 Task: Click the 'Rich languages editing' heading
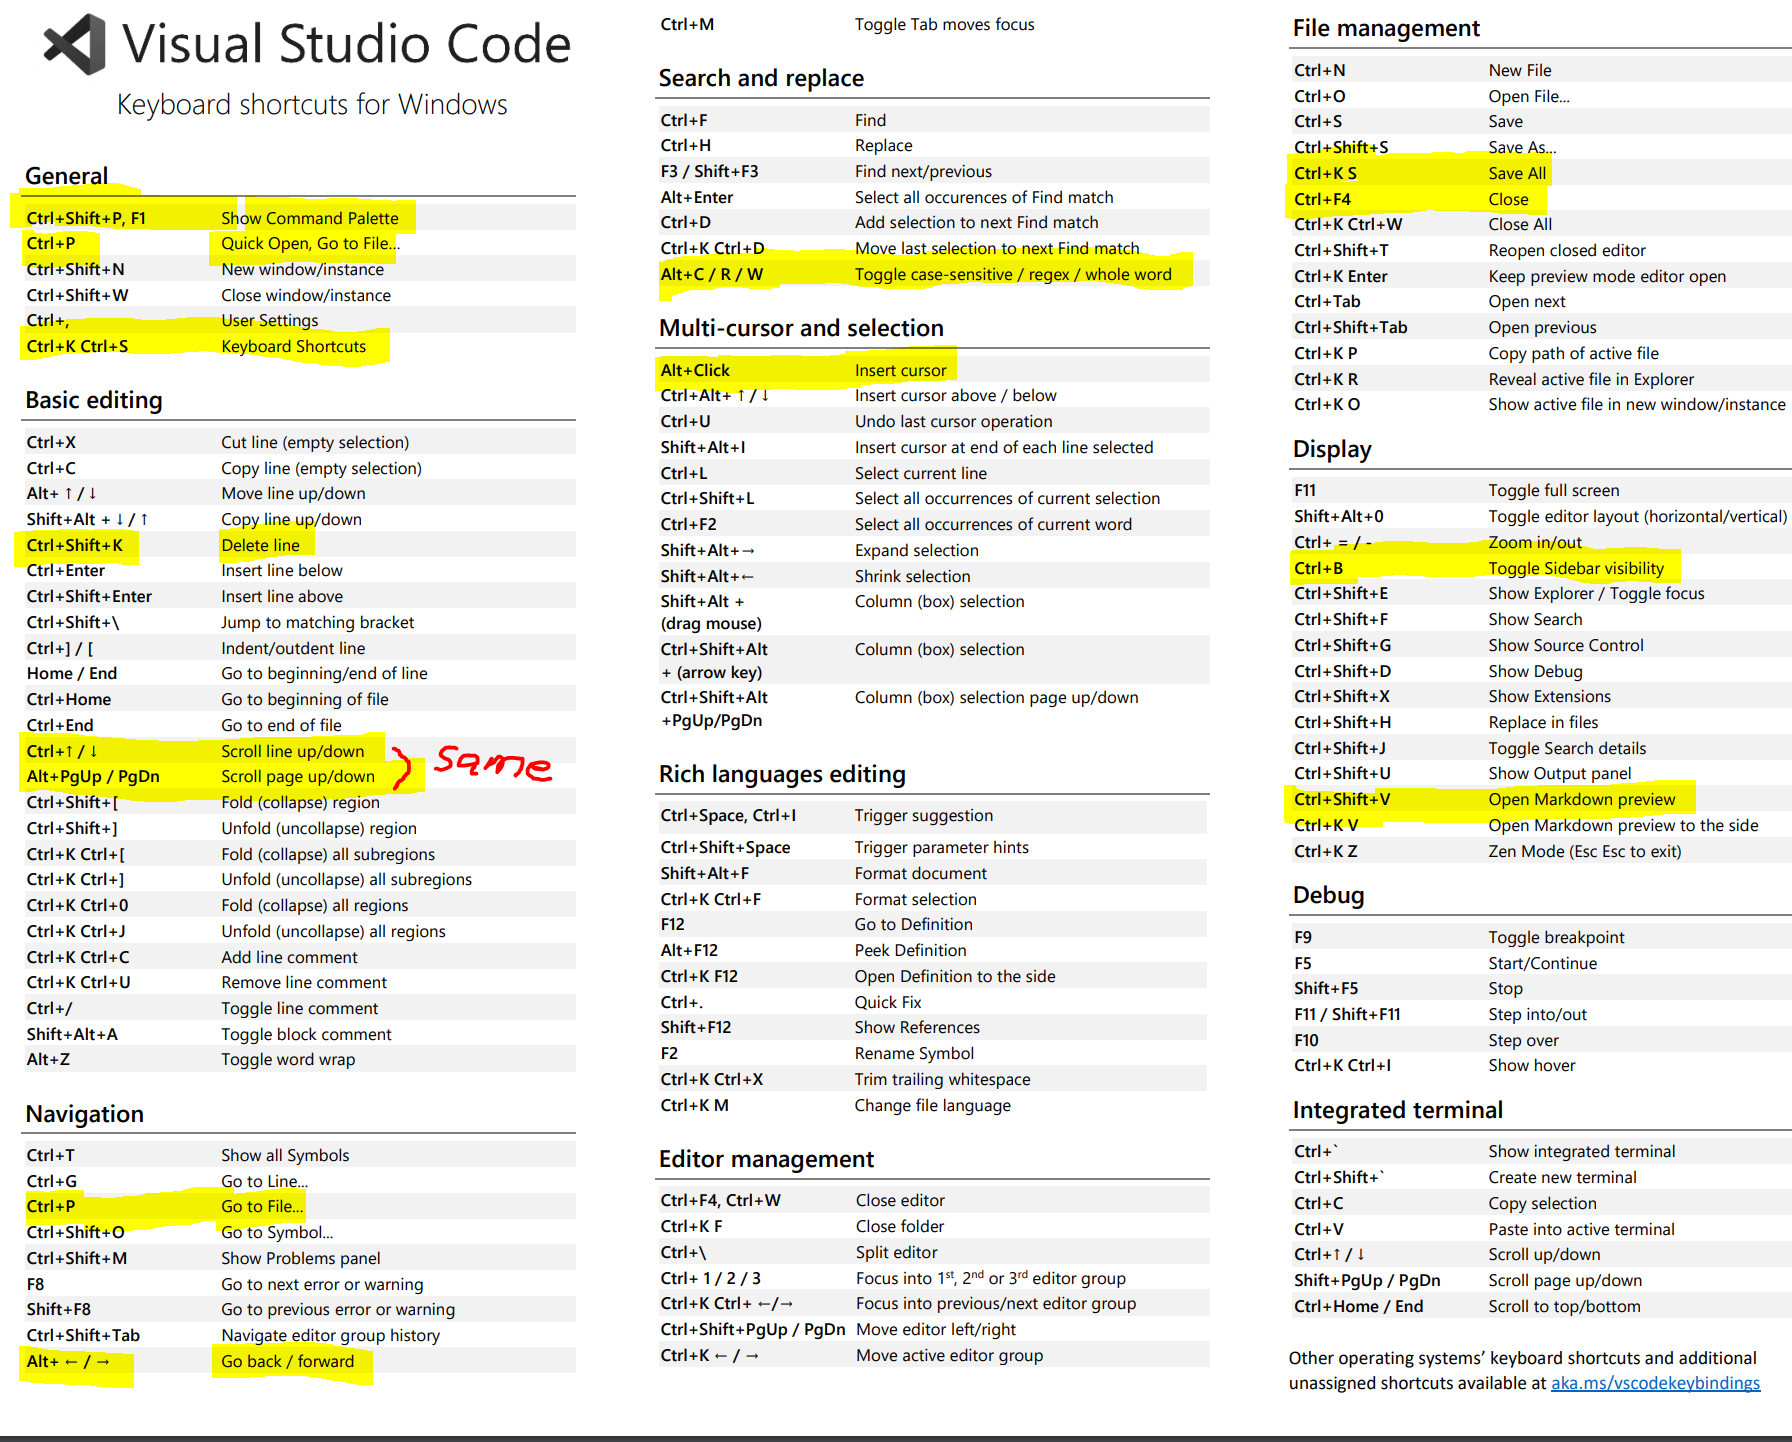(782, 774)
